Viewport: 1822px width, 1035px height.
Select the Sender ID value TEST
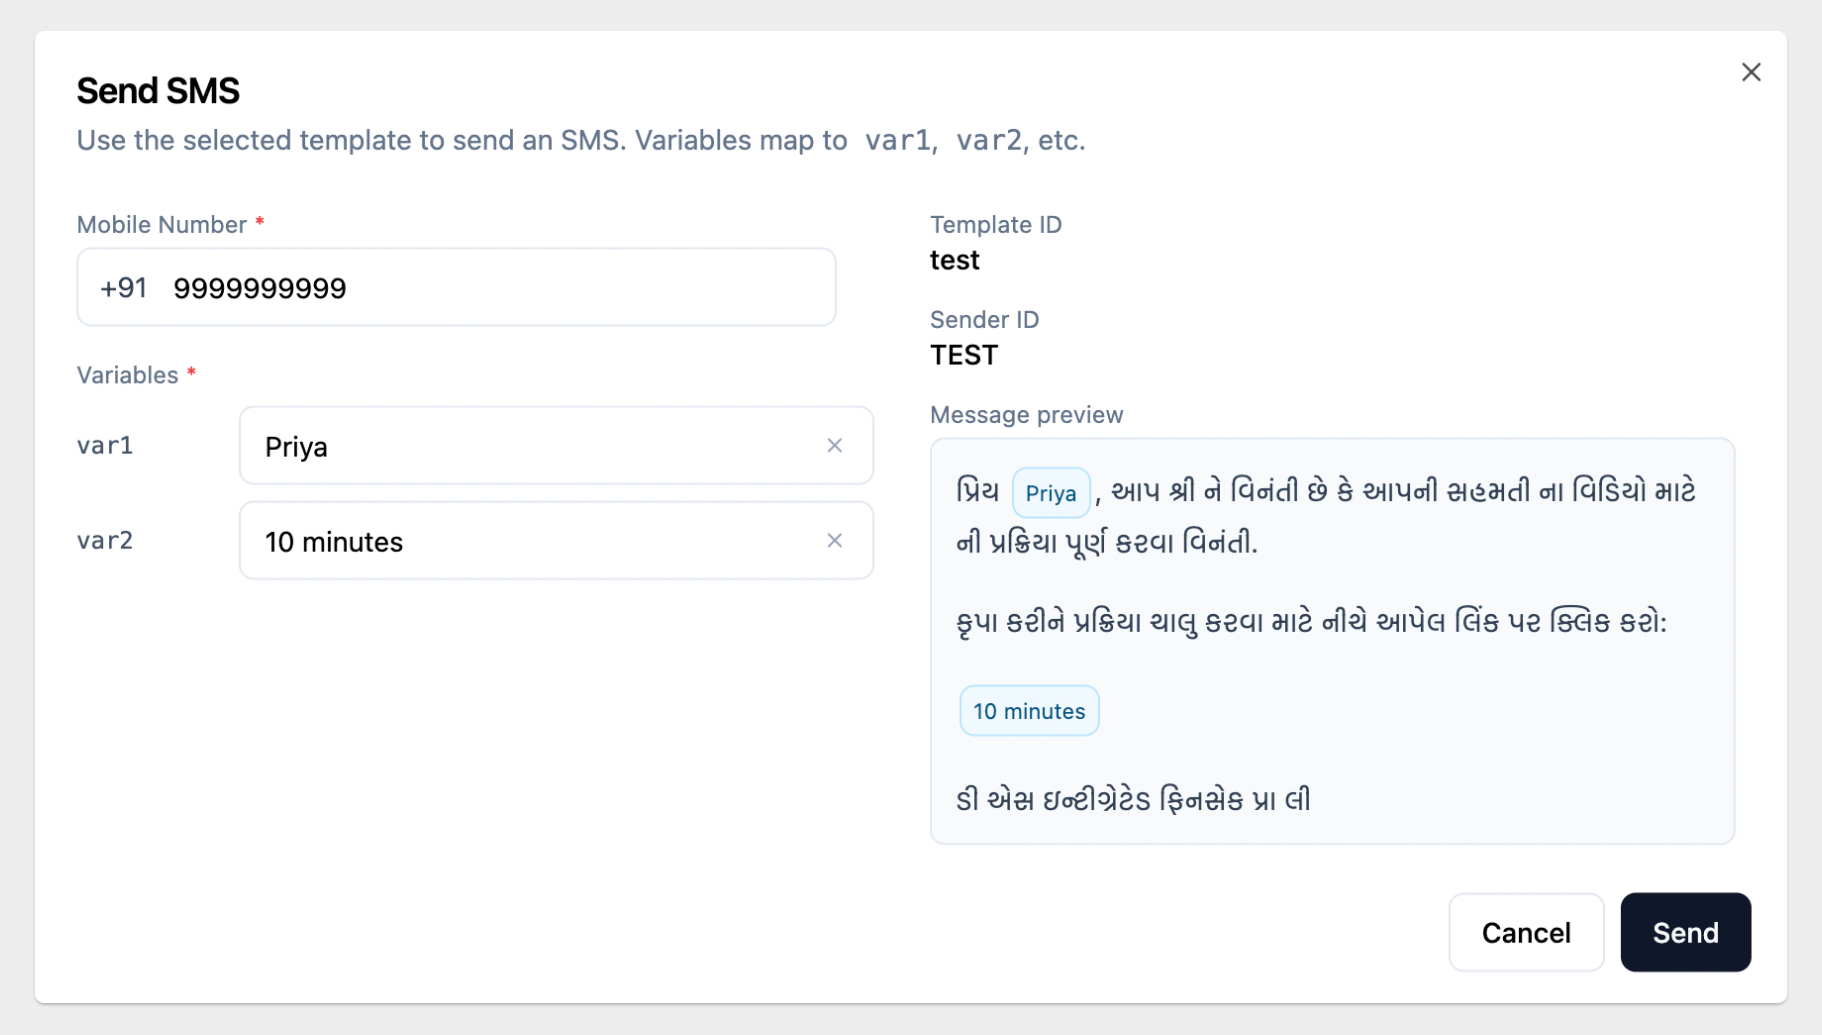point(963,355)
